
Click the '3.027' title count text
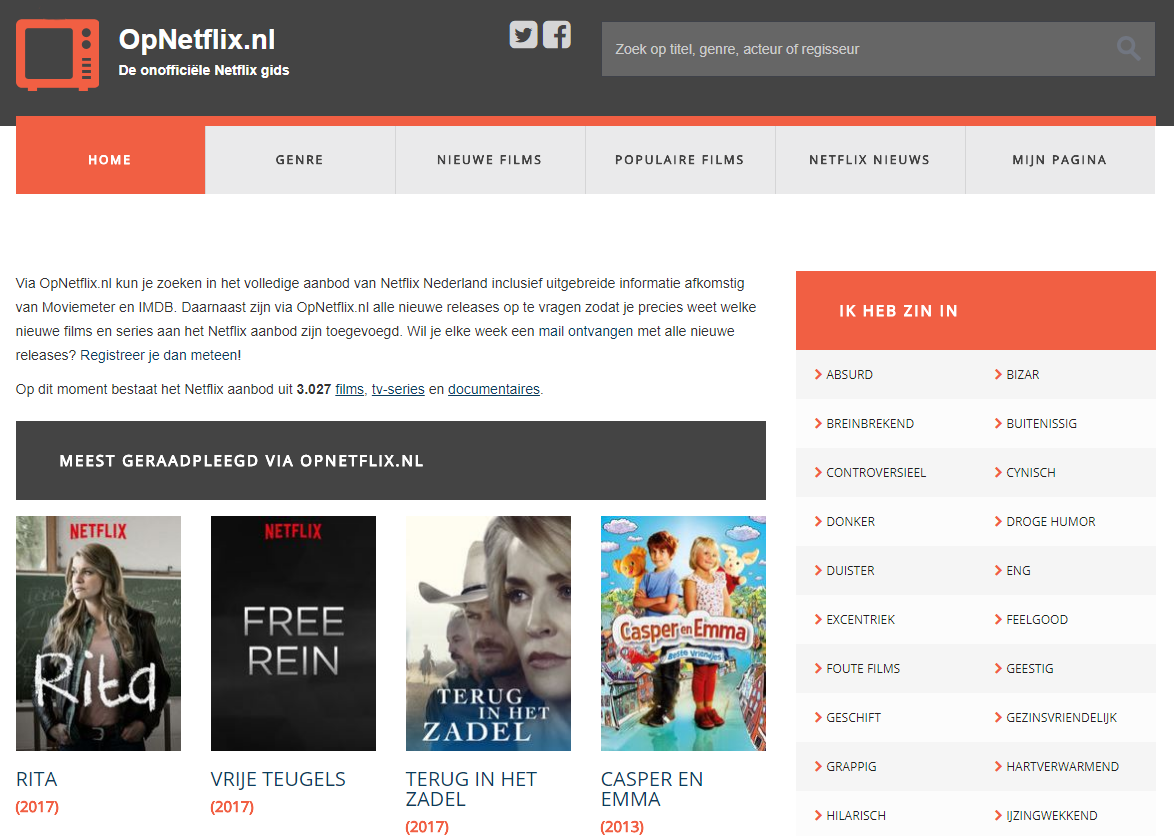(314, 389)
